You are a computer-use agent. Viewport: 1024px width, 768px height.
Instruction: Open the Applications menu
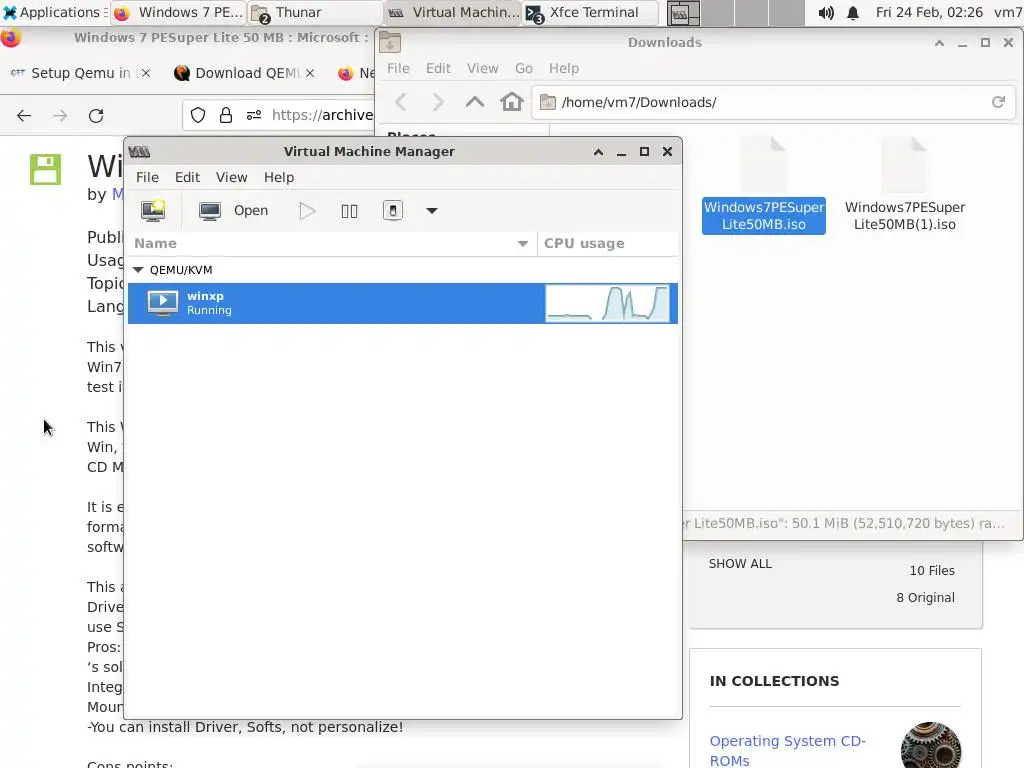pyautogui.click(x=54, y=12)
